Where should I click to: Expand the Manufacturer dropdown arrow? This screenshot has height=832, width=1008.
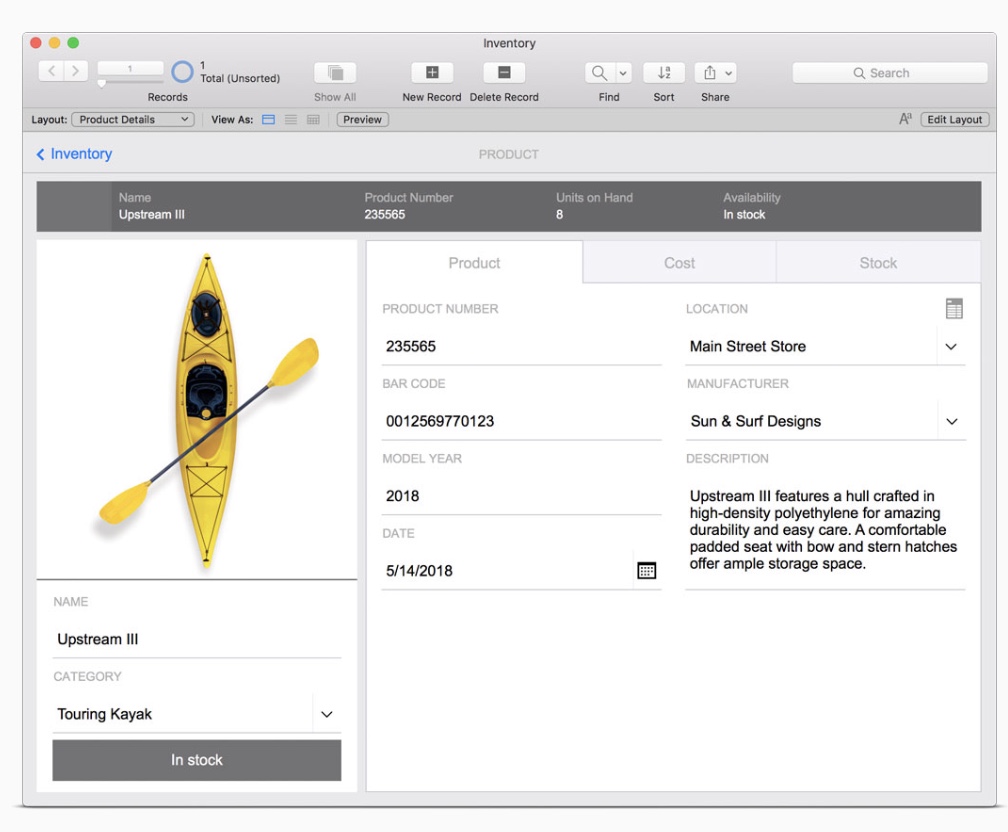coord(951,422)
